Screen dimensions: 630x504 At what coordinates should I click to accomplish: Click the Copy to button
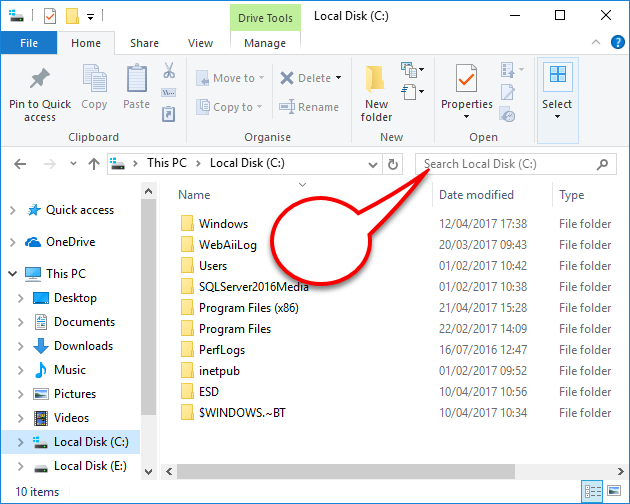click(229, 107)
